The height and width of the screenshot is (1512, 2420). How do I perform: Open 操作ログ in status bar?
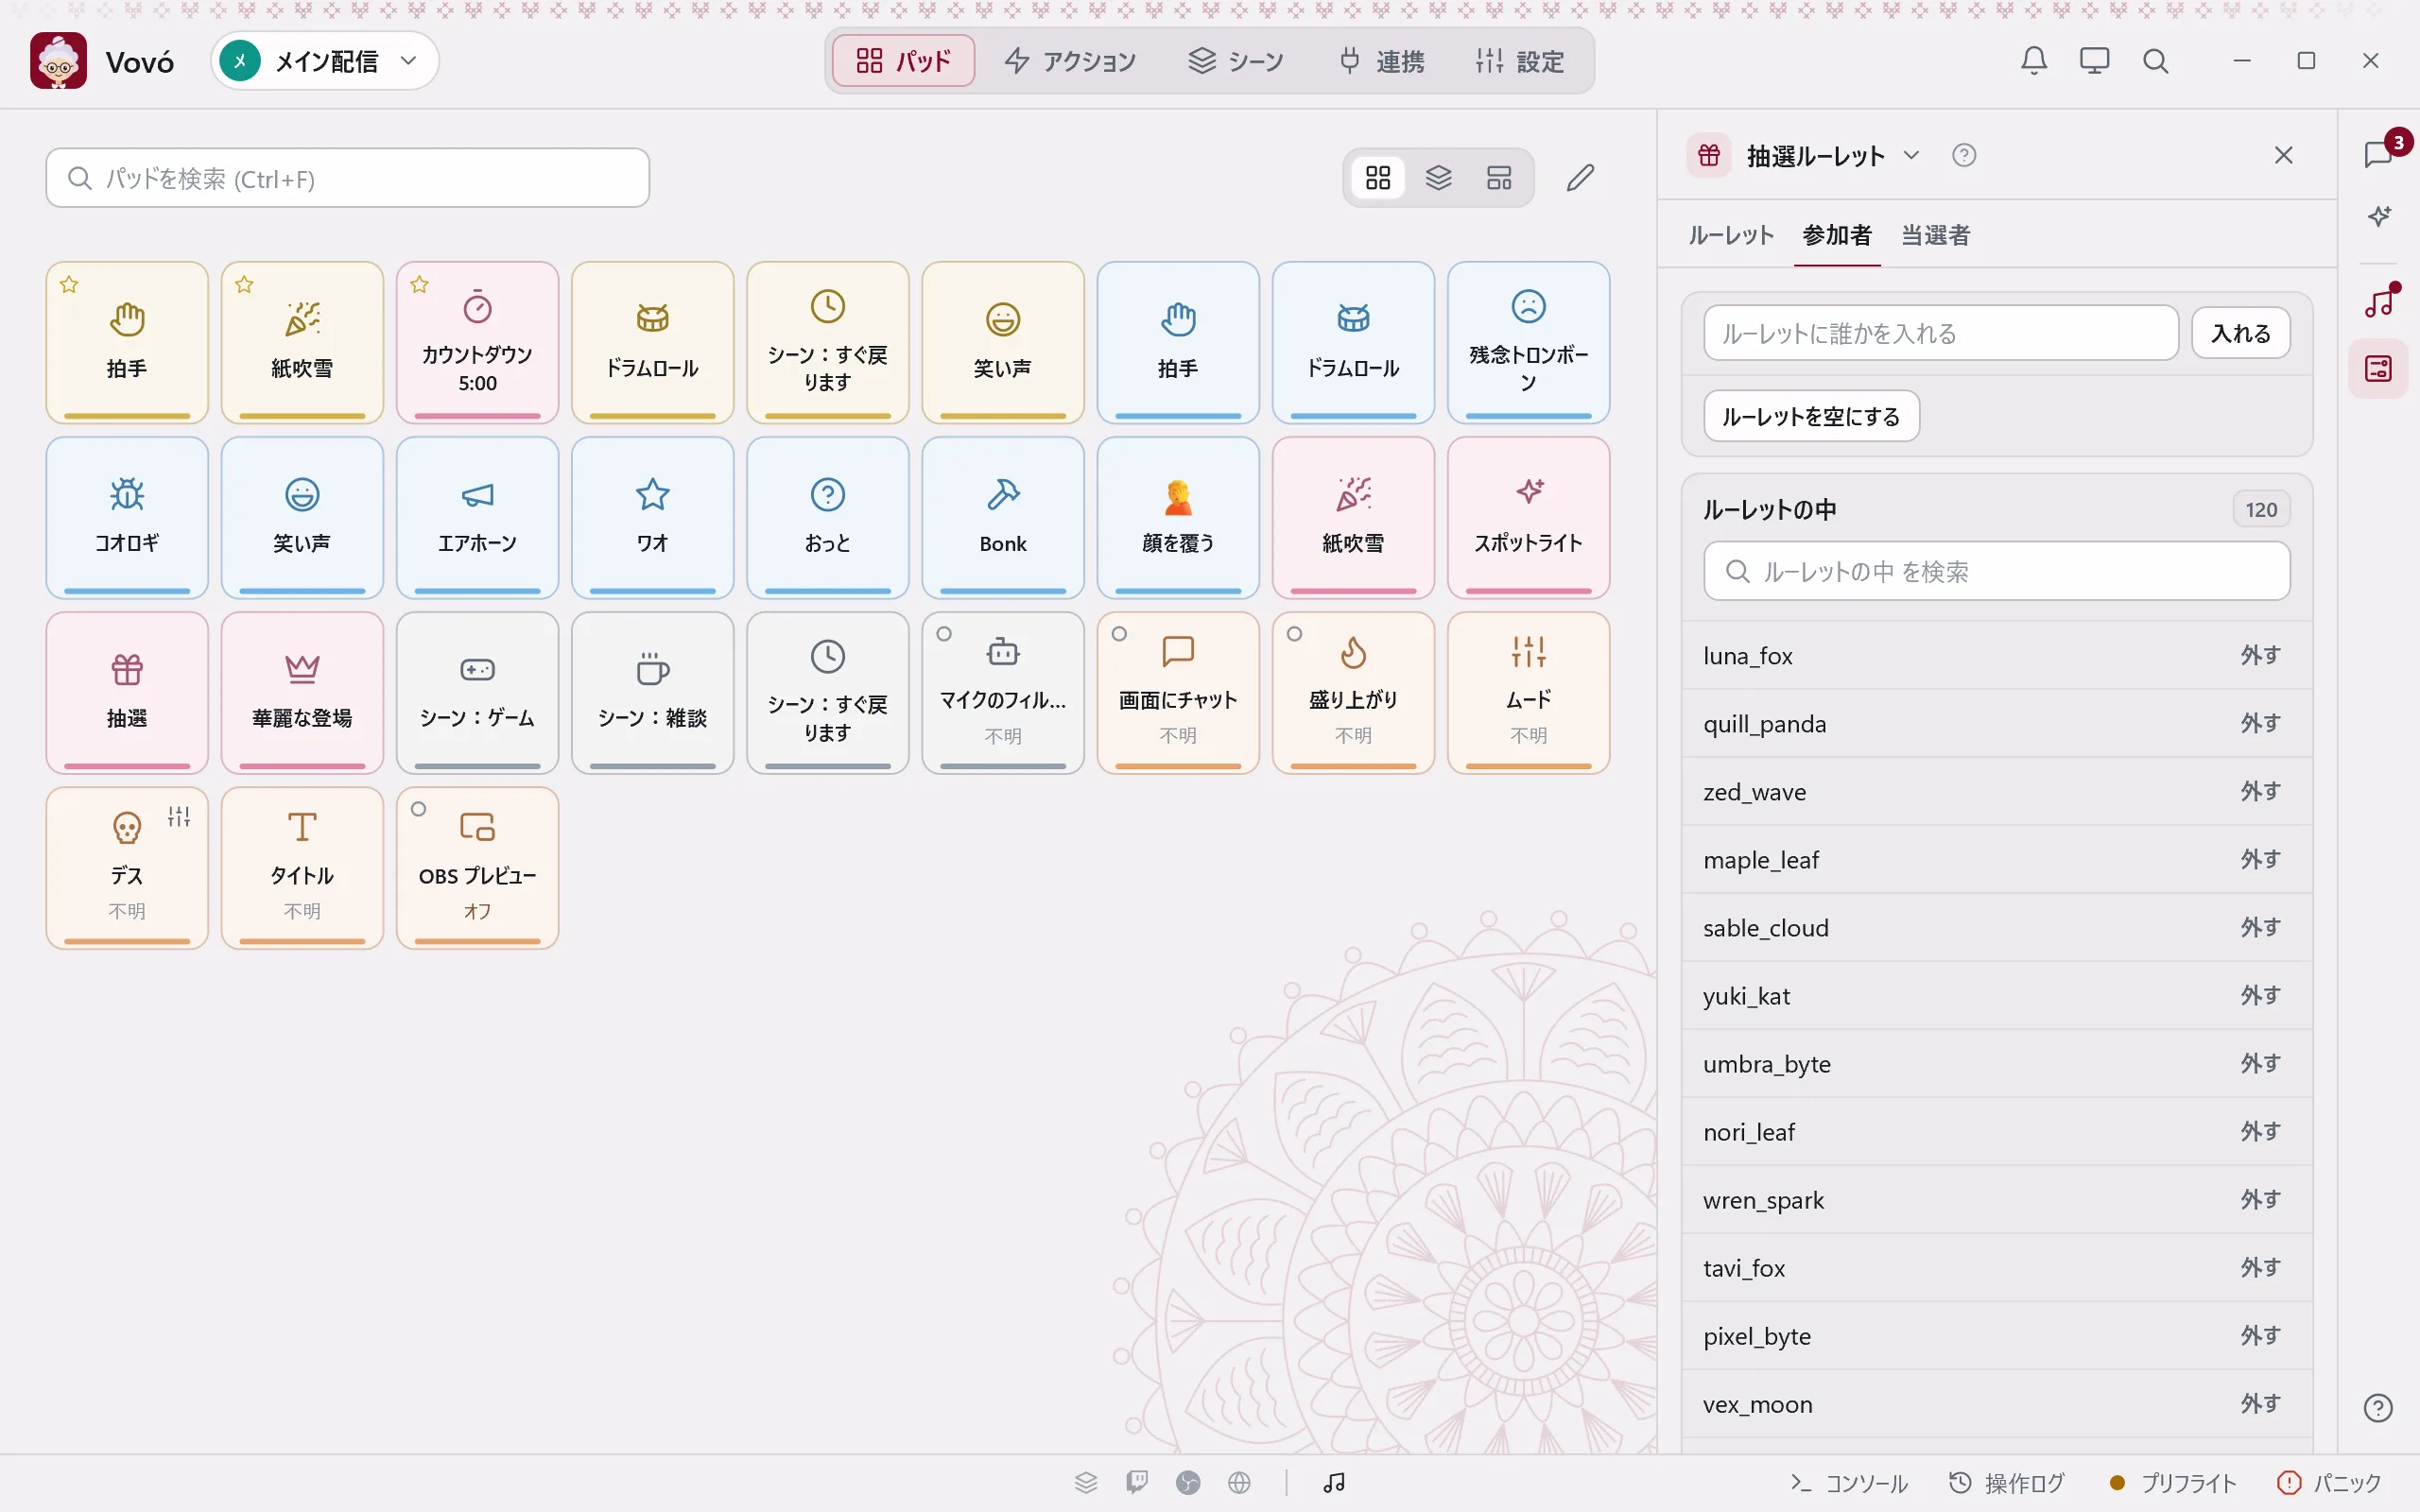(2007, 1482)
